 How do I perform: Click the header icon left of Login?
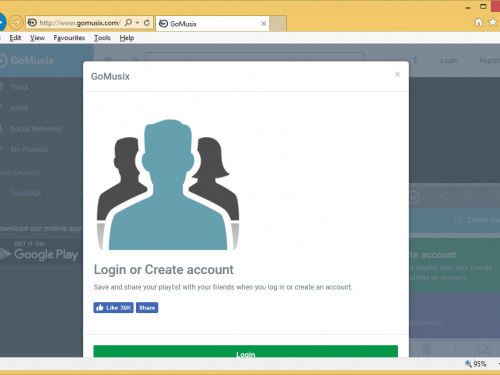[415, 60]
